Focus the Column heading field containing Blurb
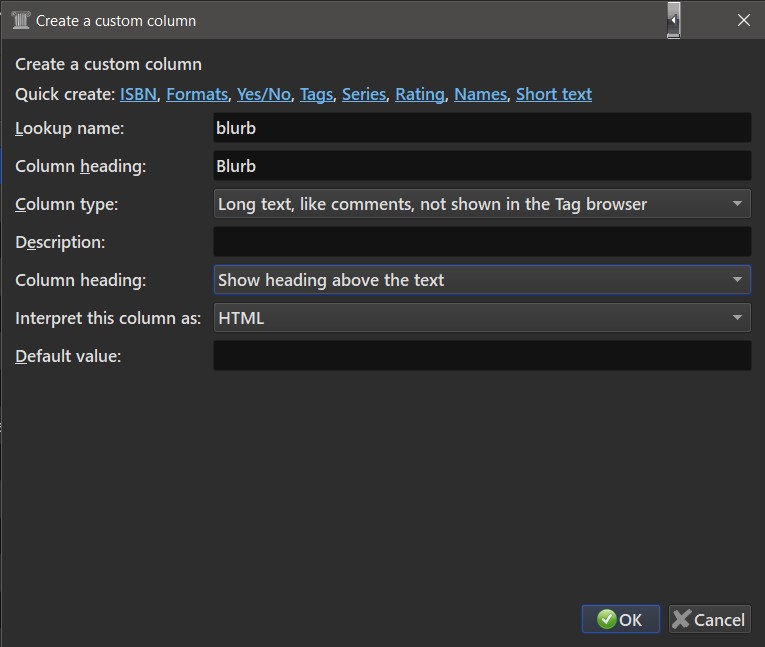The width and height of the screenshot is (765, 647). 482,166
